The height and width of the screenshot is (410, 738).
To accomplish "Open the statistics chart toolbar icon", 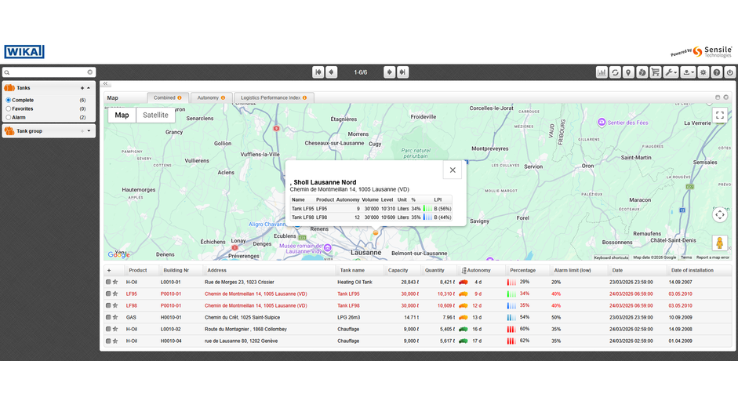I will click(x=602, y=72).
